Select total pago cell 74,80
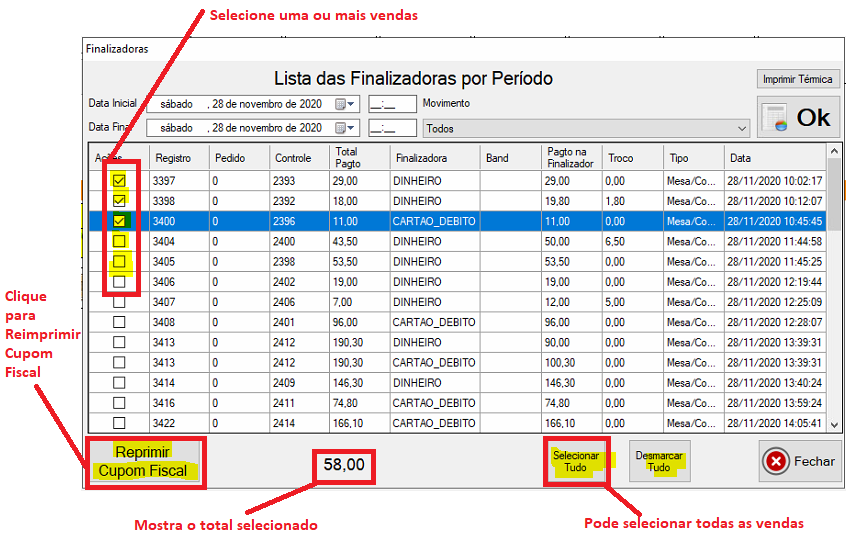The height and width of the screenshot is (536, 864). [x=359, y=403]
